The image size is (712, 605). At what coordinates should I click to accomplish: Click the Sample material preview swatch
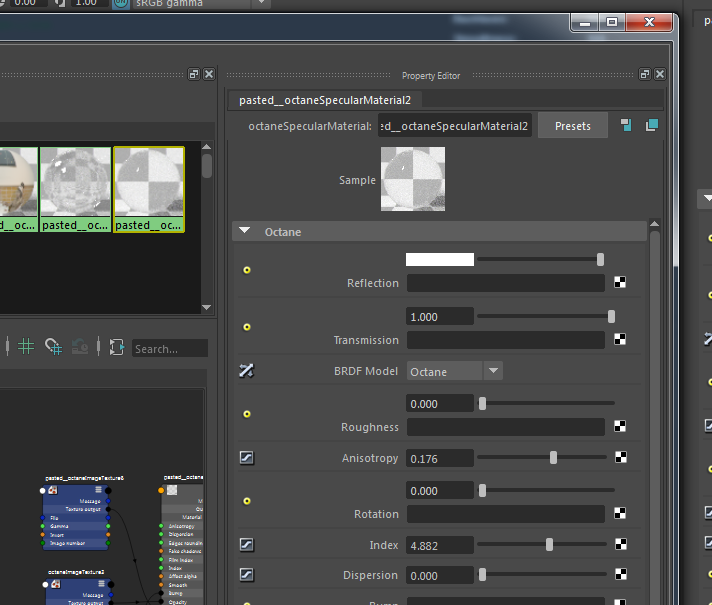pyautogui.click(x=413, y=179)
